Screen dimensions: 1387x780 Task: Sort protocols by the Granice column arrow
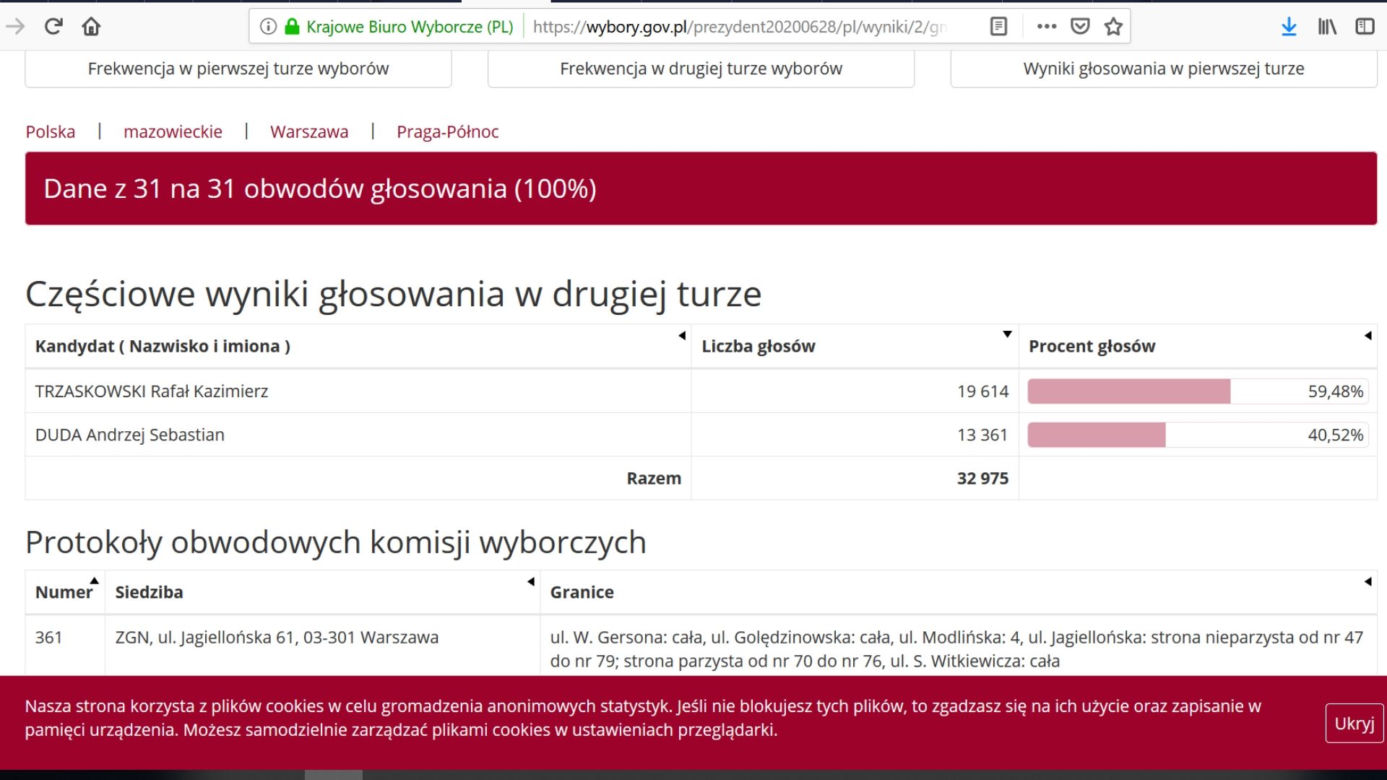pos(1367,581)
